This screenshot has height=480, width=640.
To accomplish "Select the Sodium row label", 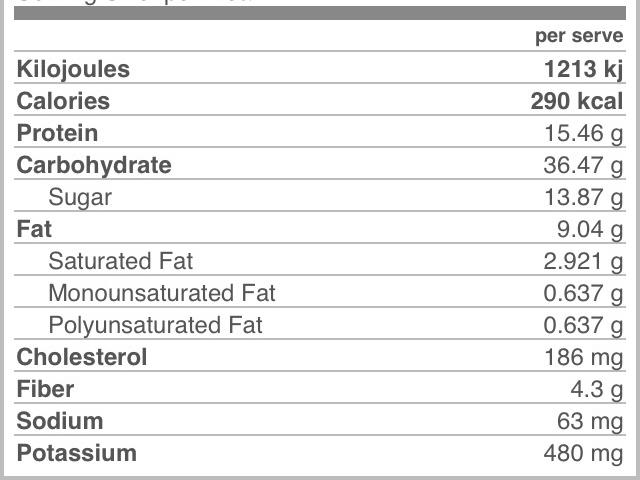I will pyautogui.click(x=60, y=421).
